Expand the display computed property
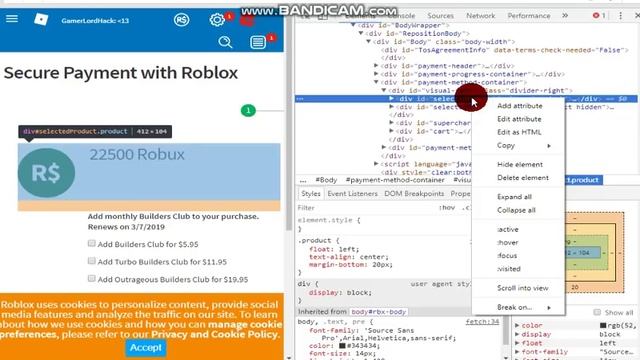This screenshot has width=640, height=360. coord(517,334)
